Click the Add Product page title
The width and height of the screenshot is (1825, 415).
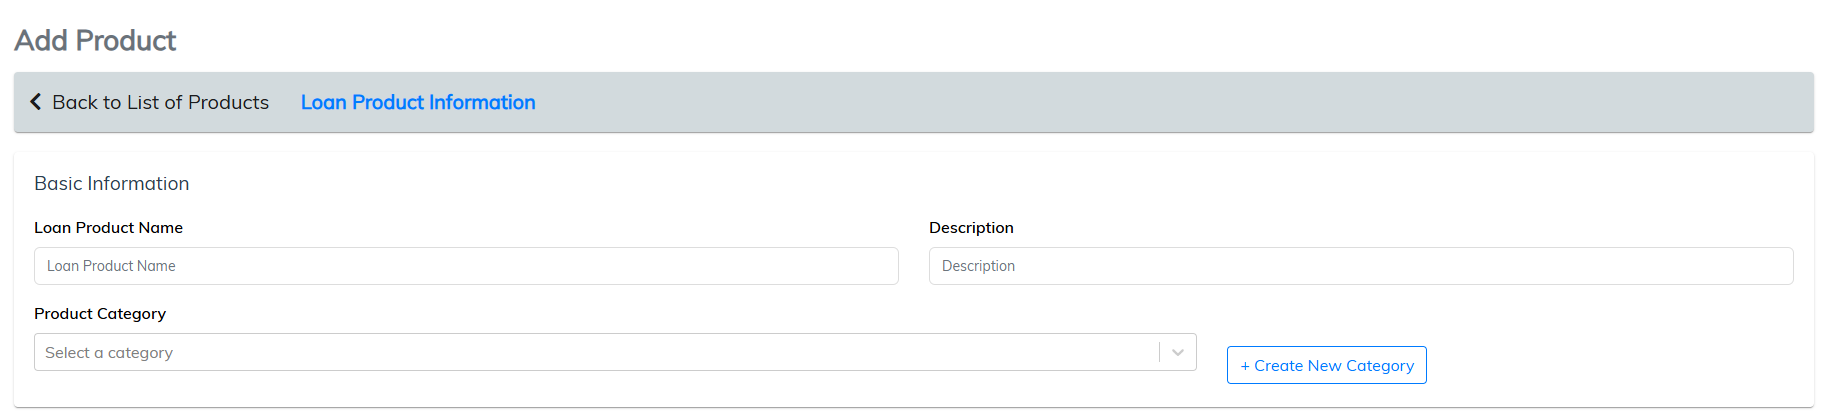coord(95,40)
